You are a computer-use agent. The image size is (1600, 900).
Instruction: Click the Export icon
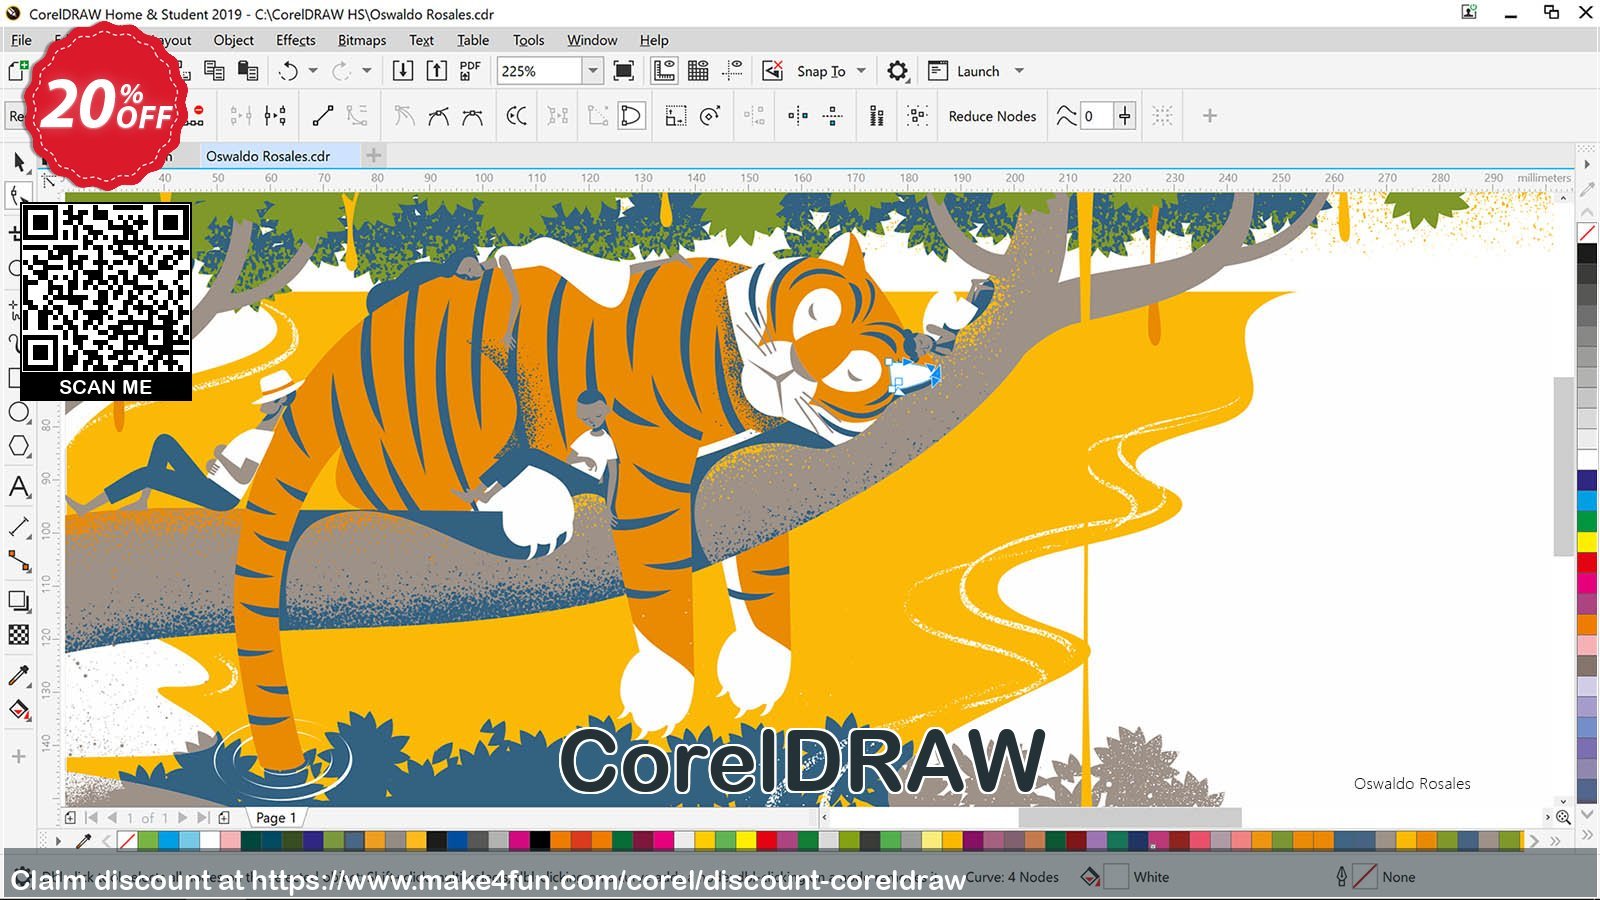click(x=437, y=71)
